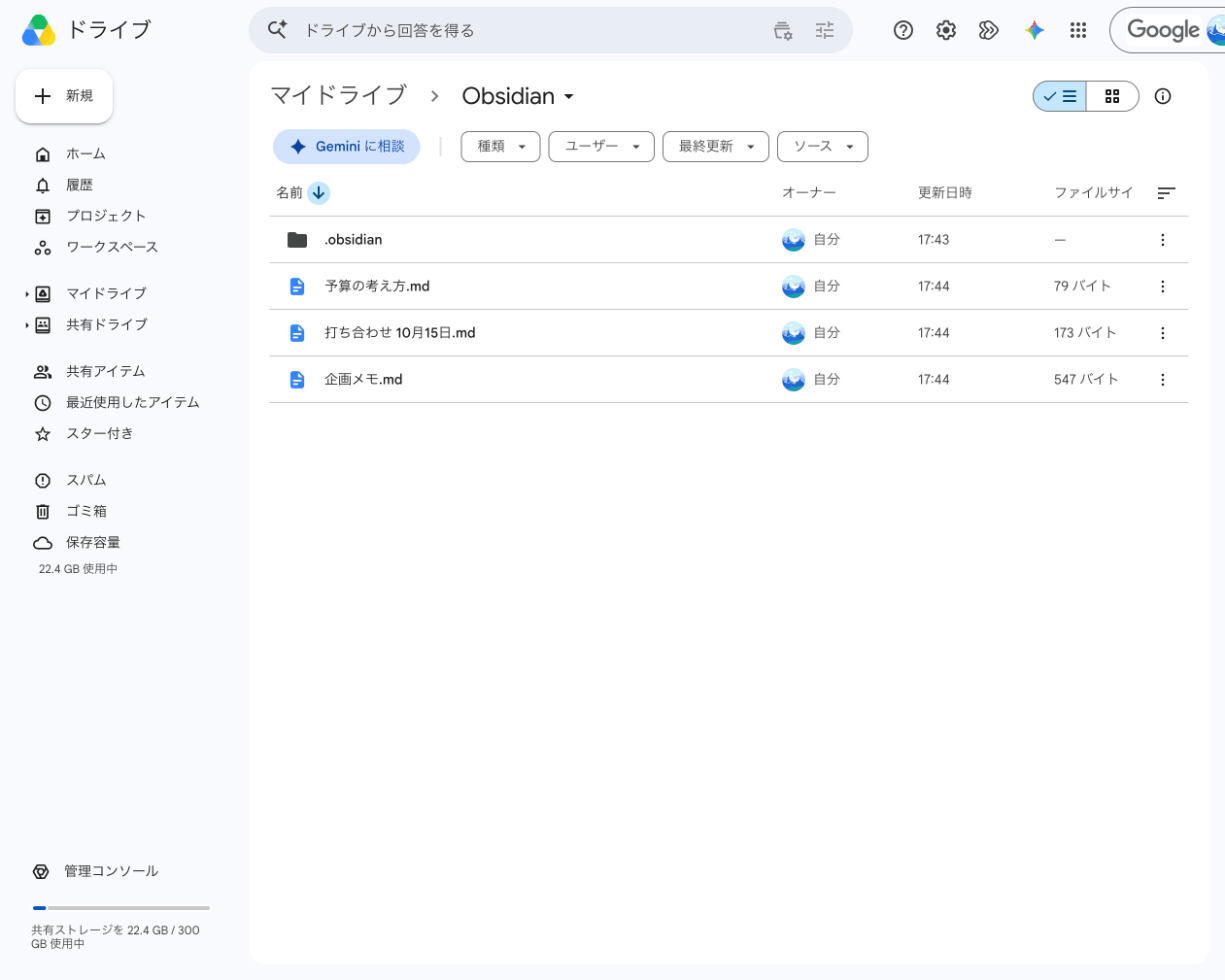1225x980 pixels.
Task: Open the Help question mark icon
Action: [x=903, y=30]
